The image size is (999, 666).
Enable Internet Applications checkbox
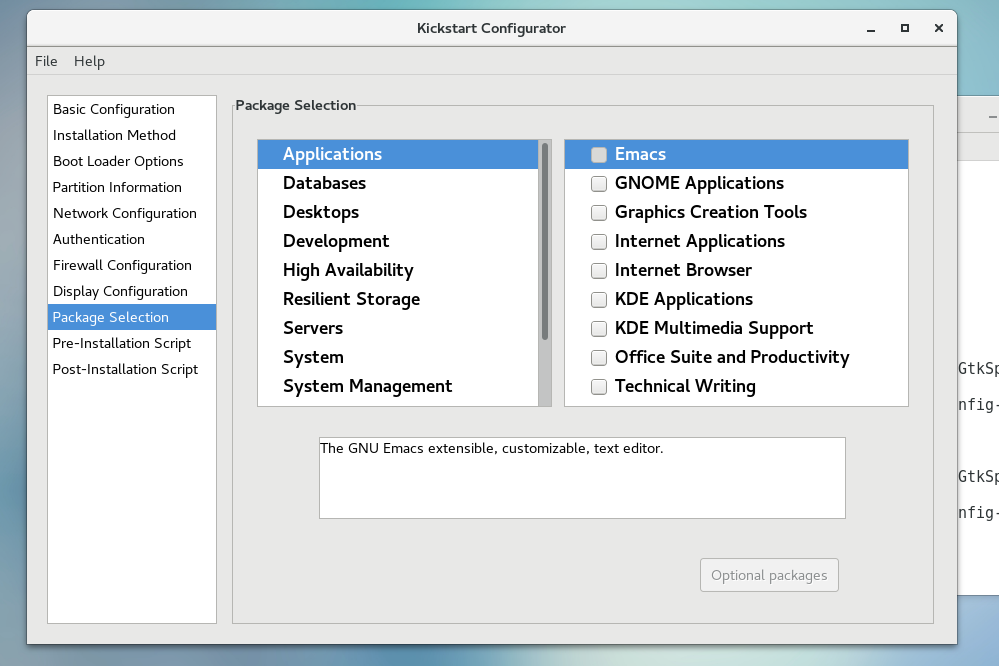[x=599, y=242]
